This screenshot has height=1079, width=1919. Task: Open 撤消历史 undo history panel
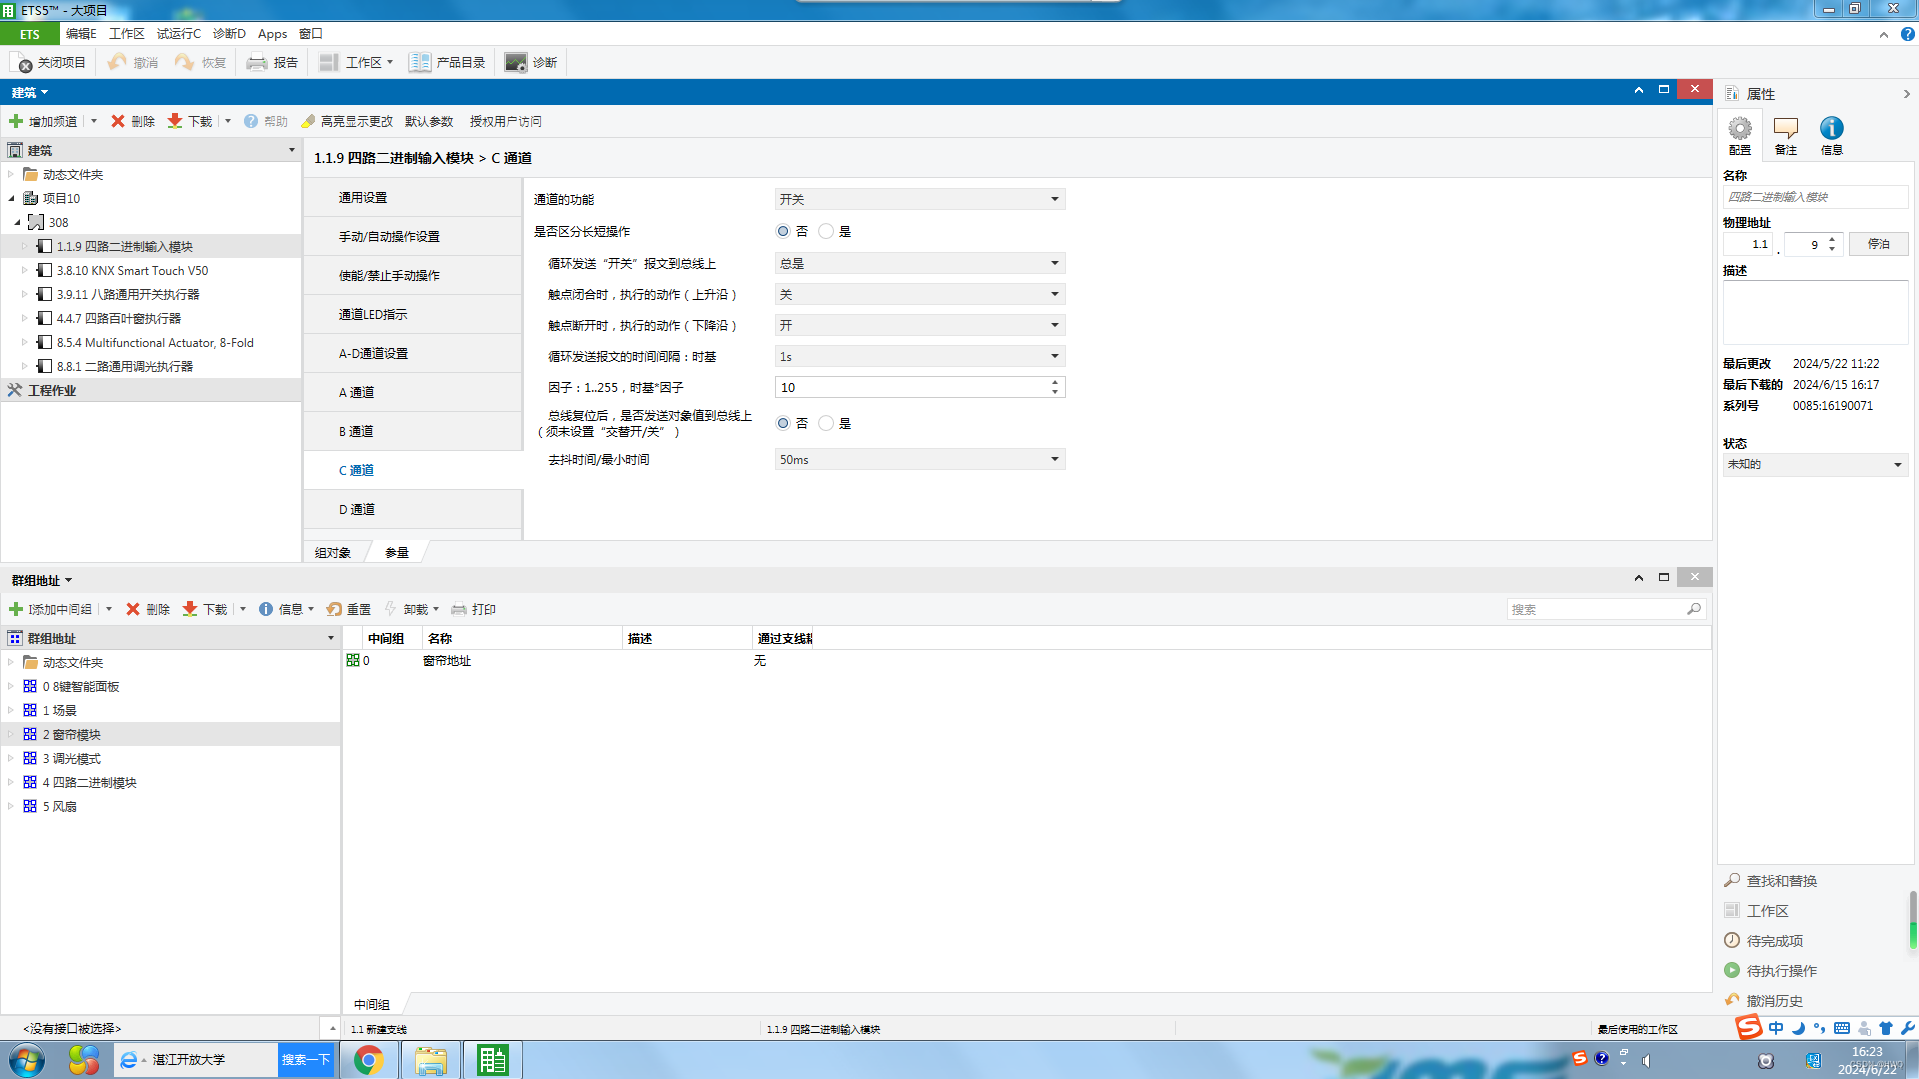point(1774,1001)
